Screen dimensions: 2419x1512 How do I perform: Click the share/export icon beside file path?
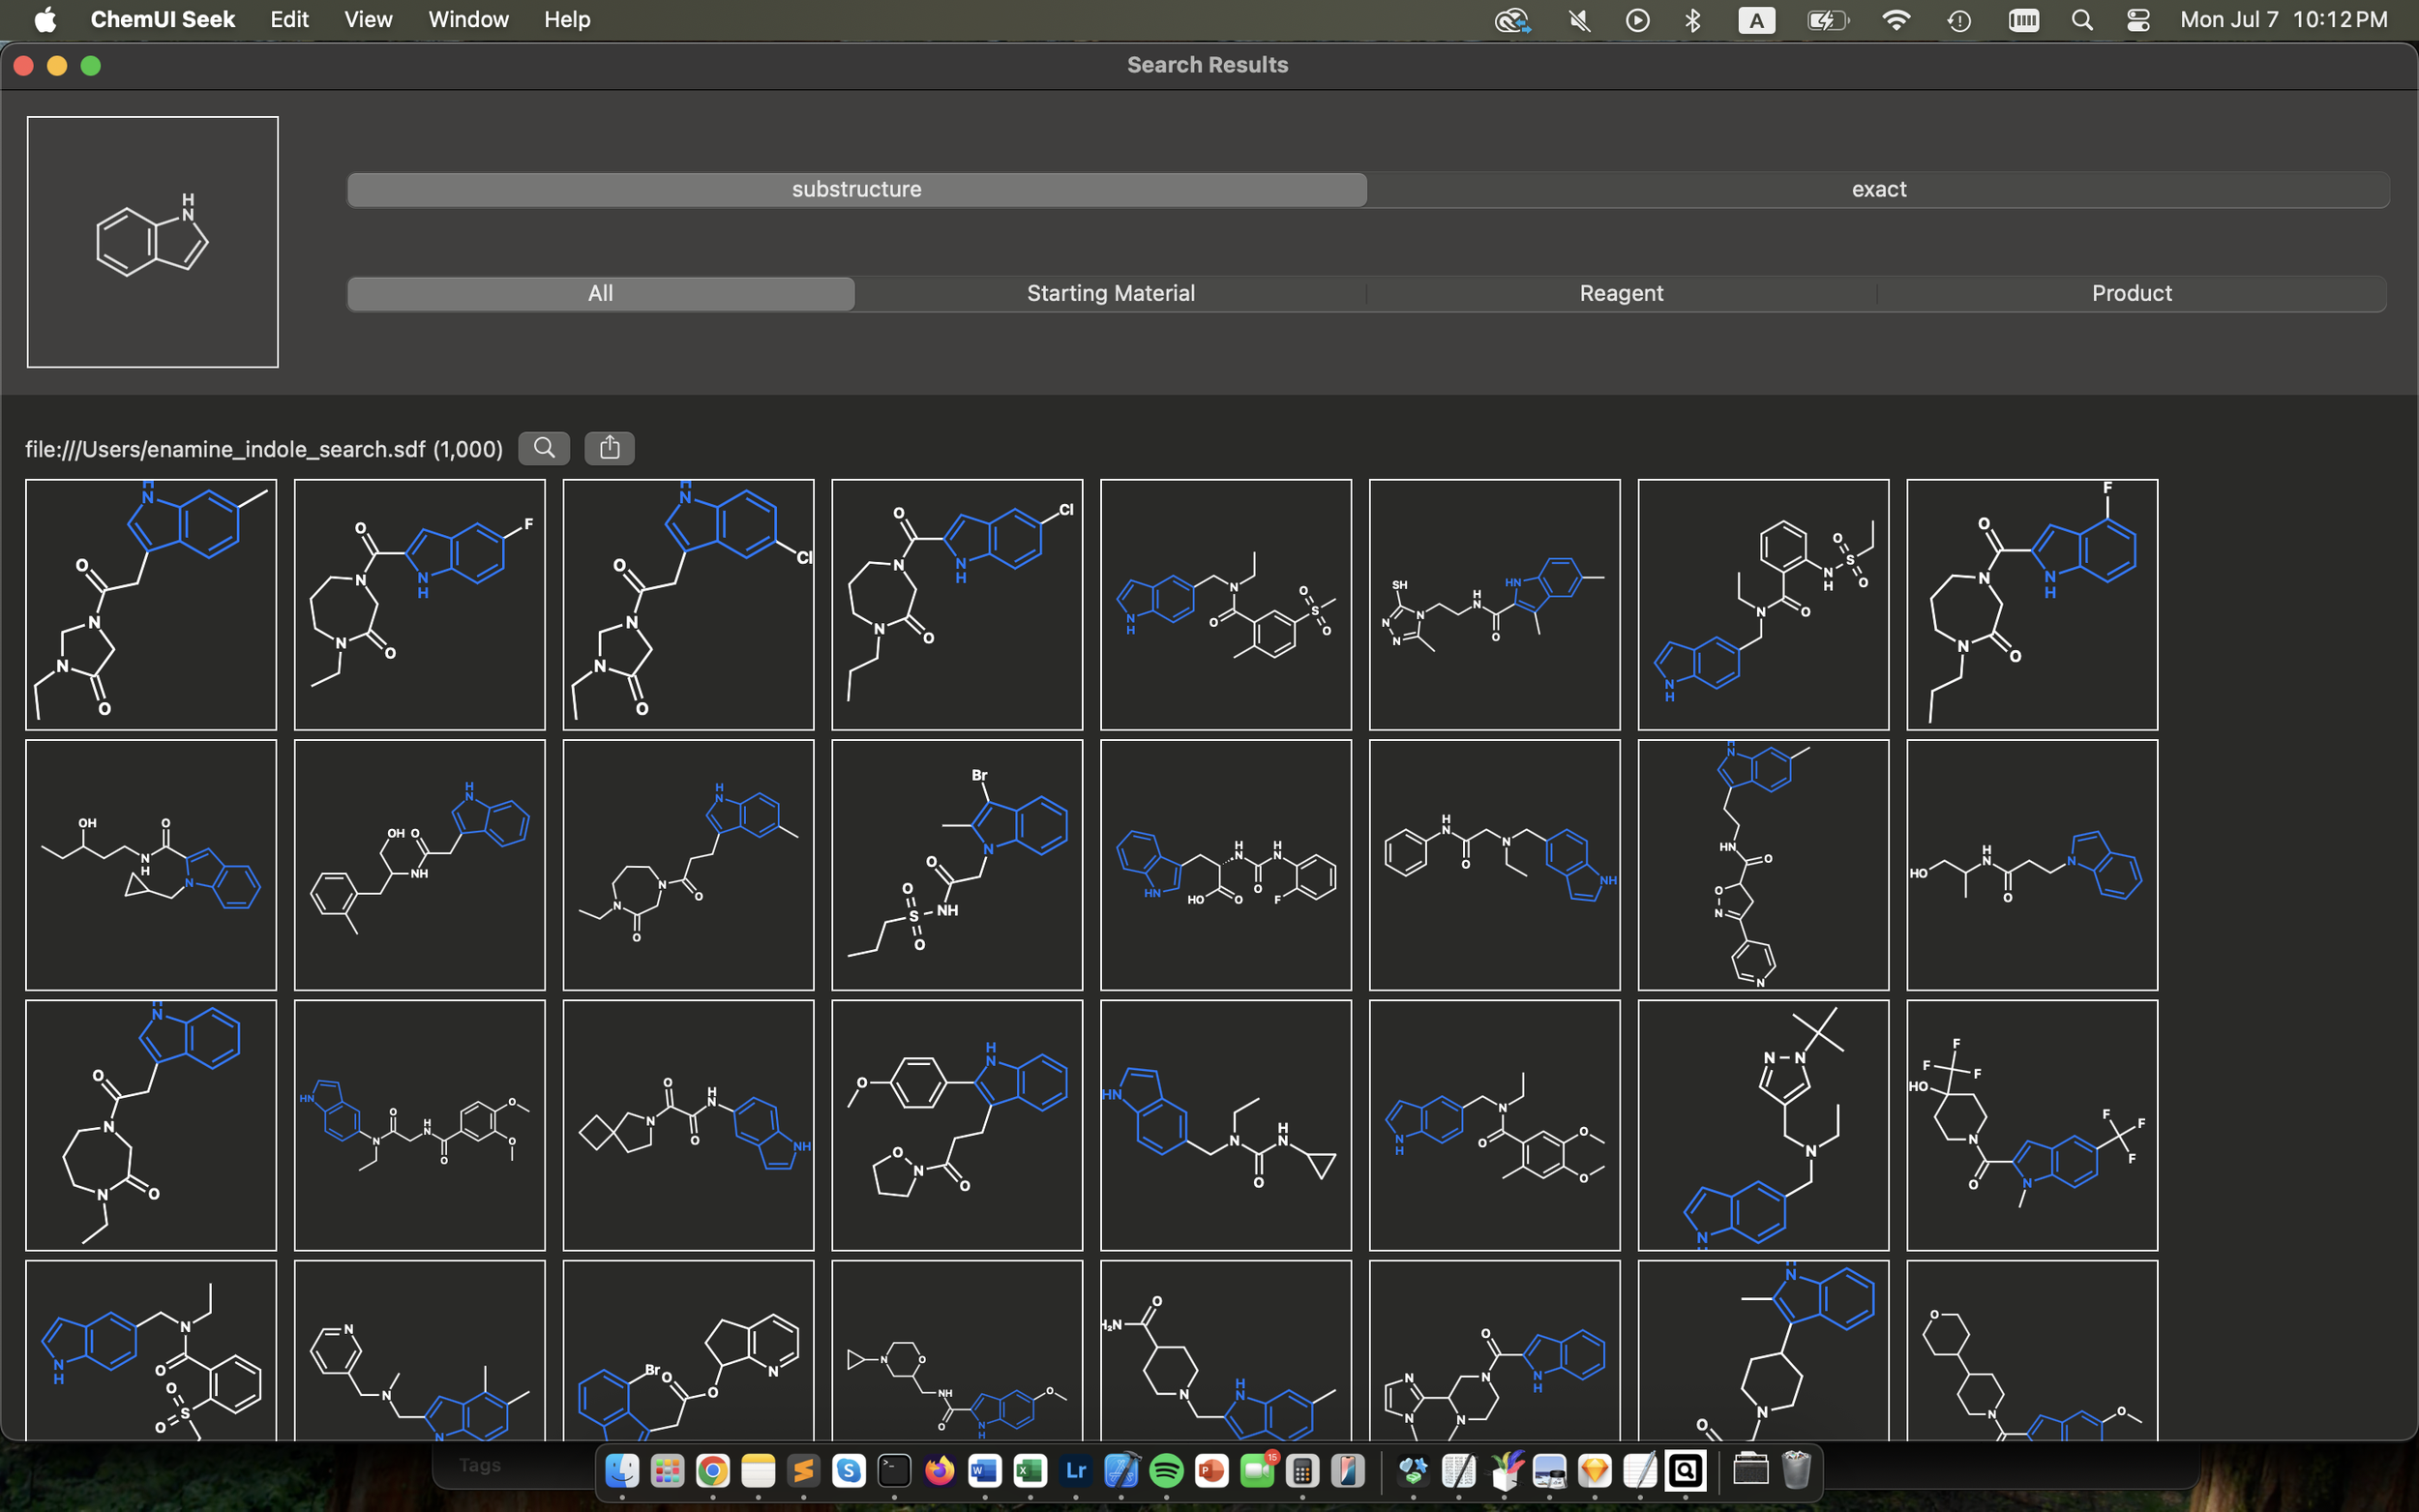coord(609,448)
